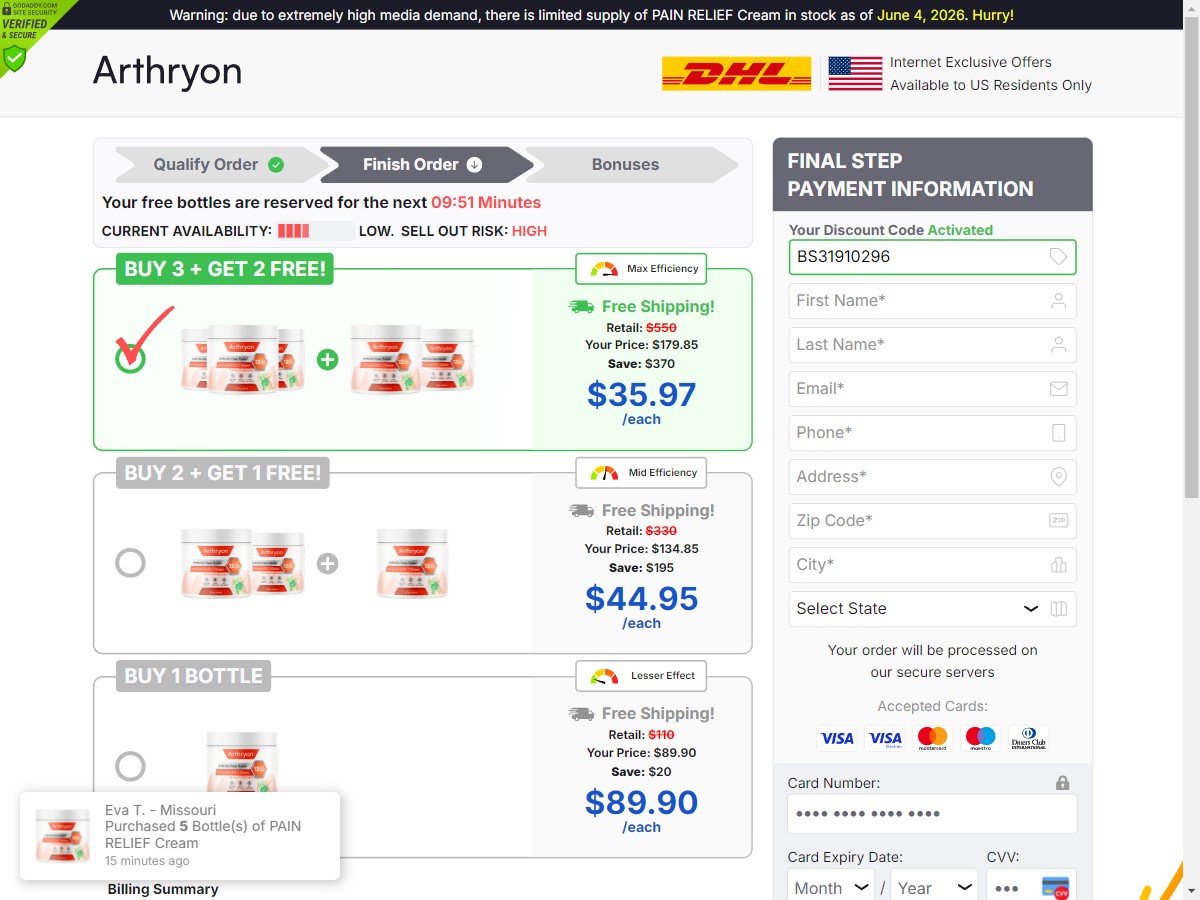Click the BUY 3 + GET 2 FREE! banner
The width and height of the screenshot is (1200, 900).
[x=225, y=269]
